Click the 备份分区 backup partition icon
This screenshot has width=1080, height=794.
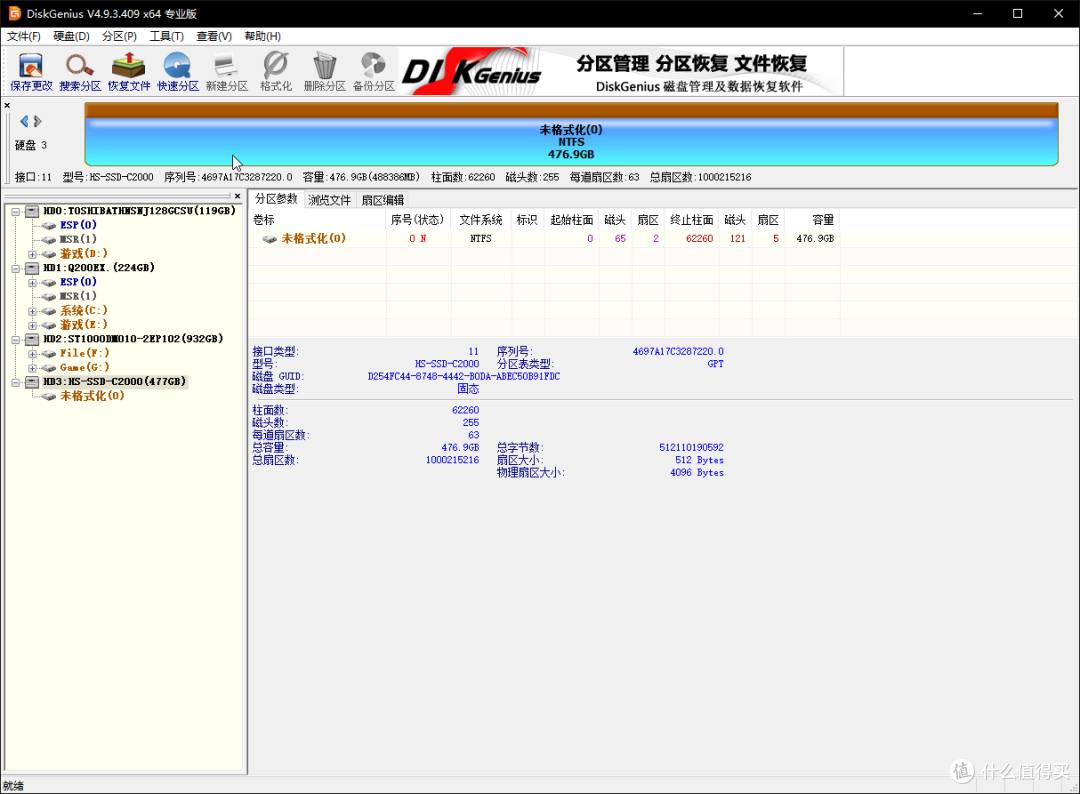tap(373, 72)
